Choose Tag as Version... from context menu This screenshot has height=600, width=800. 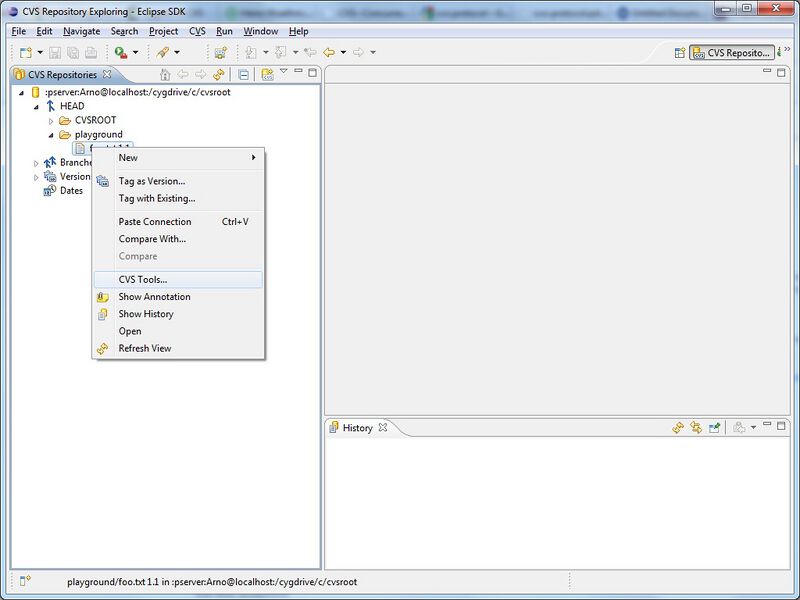179,181
